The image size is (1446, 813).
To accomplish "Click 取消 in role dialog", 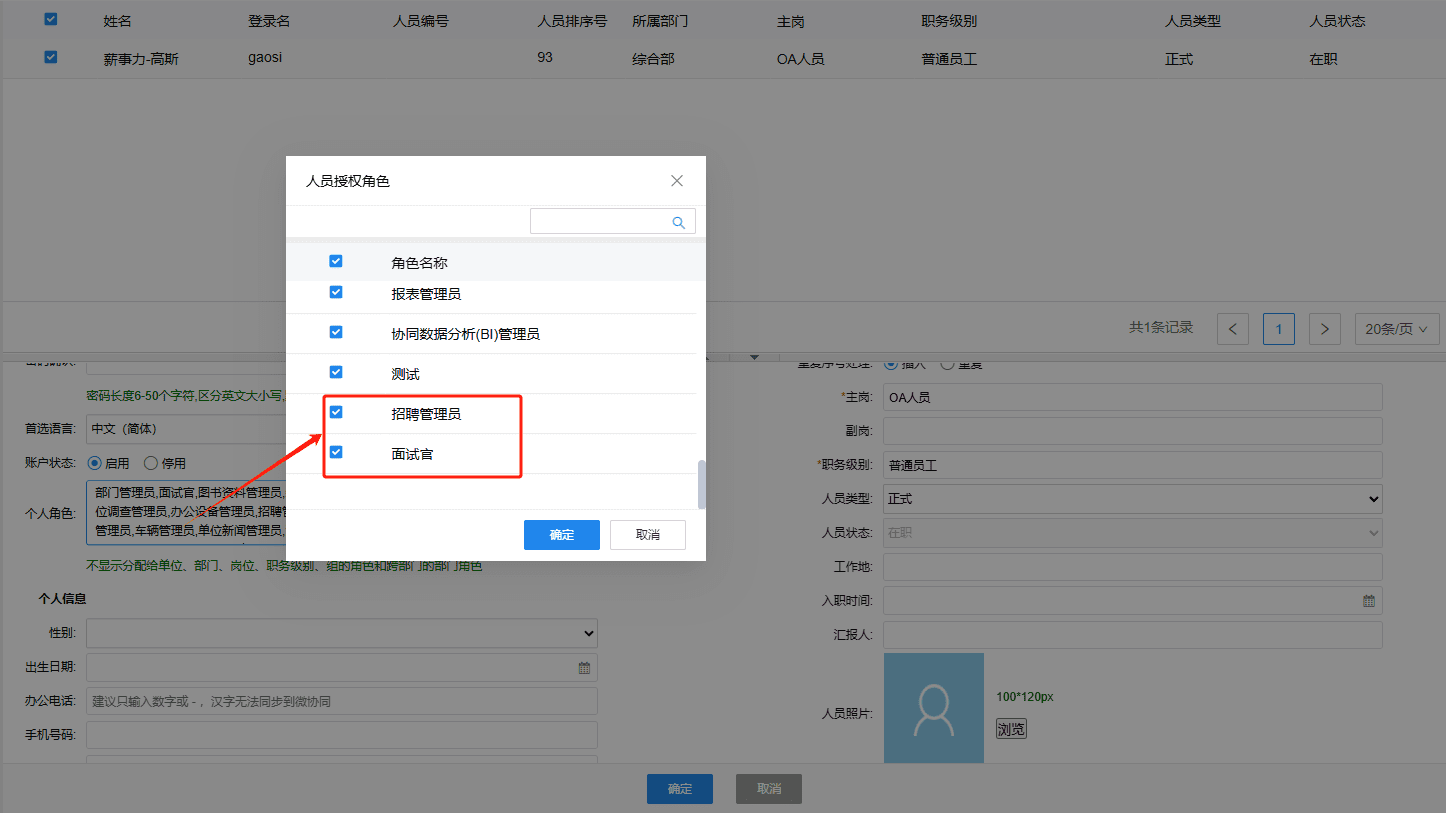I will click(x=648, y=535).
